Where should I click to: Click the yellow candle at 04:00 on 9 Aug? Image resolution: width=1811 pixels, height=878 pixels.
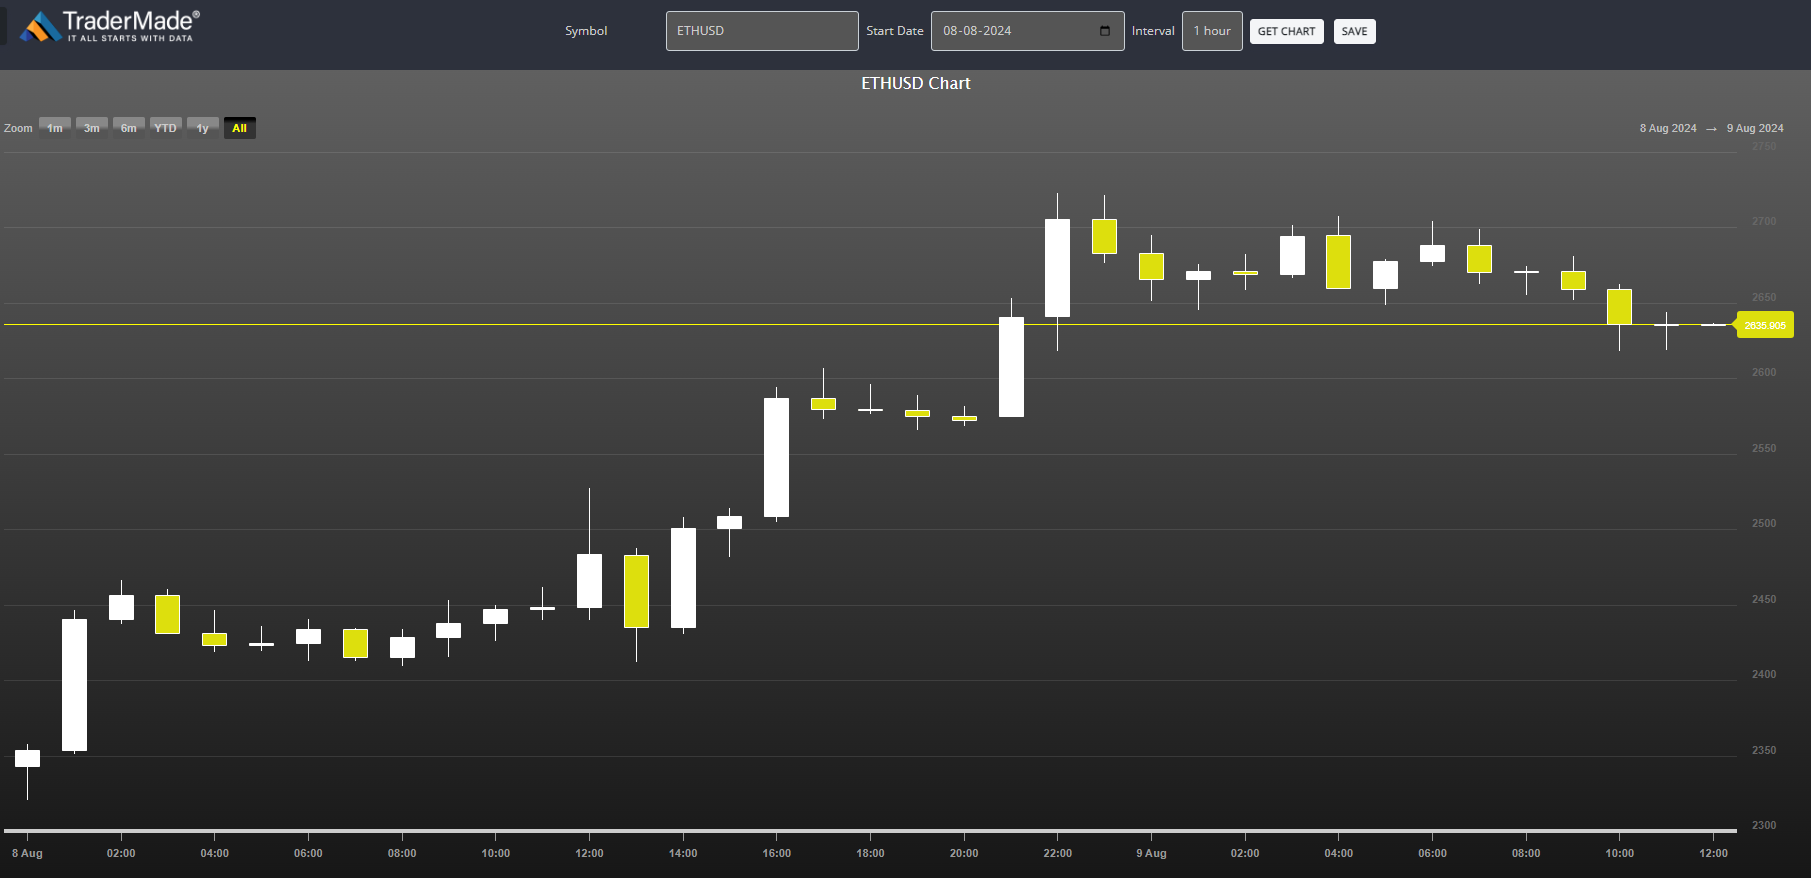click(1338, 262)
